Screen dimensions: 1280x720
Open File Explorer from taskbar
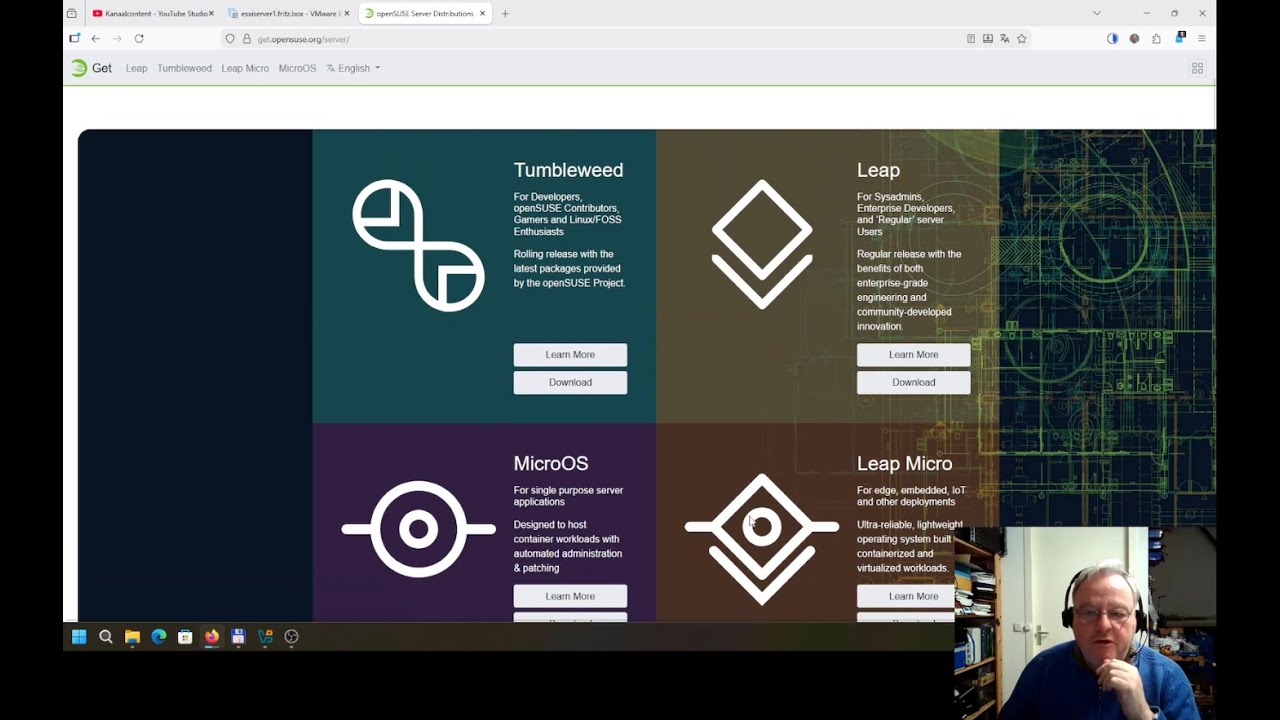(x=132, y=636)
